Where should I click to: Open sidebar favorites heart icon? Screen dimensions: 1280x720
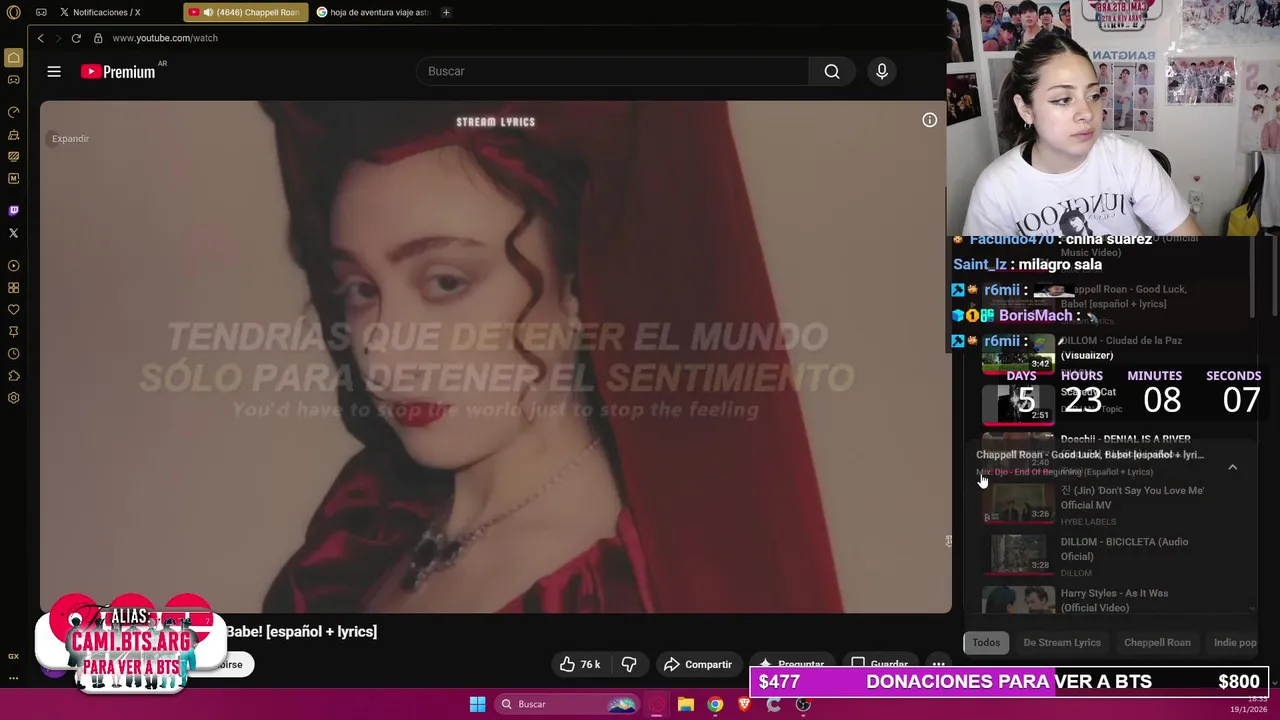pyautogui.click(x=14, y=310)
